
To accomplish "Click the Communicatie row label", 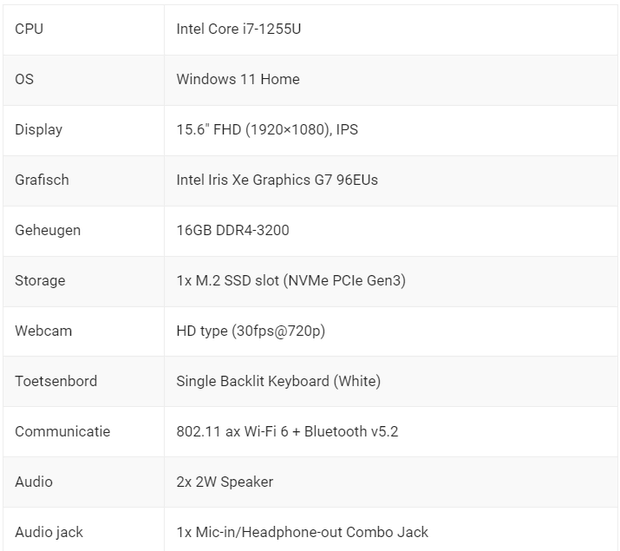I will coord(62,432).
